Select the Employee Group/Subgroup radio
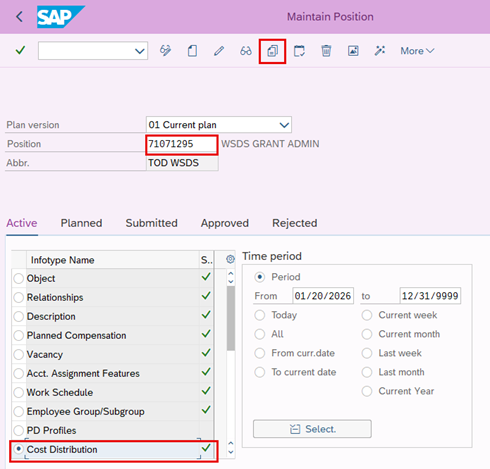Image resolution: width=490 pixels, height=469 pixels. (19, 411)
